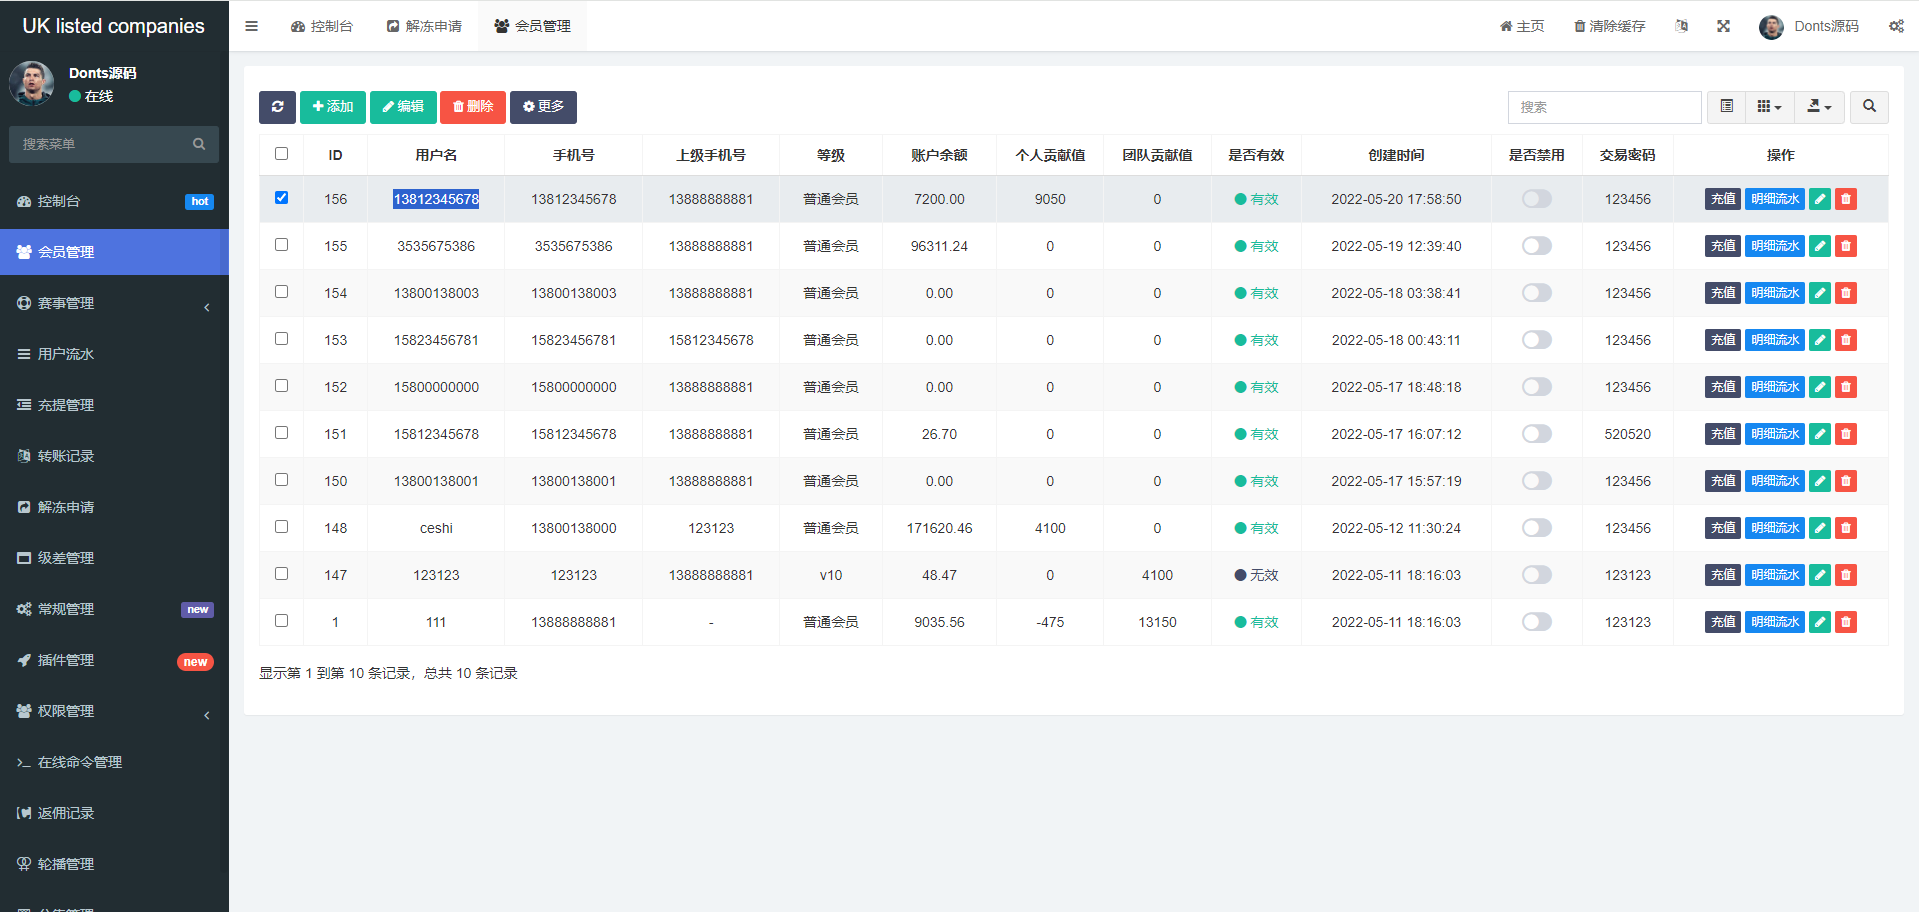Click the green 添加 button

pos(332,107)
